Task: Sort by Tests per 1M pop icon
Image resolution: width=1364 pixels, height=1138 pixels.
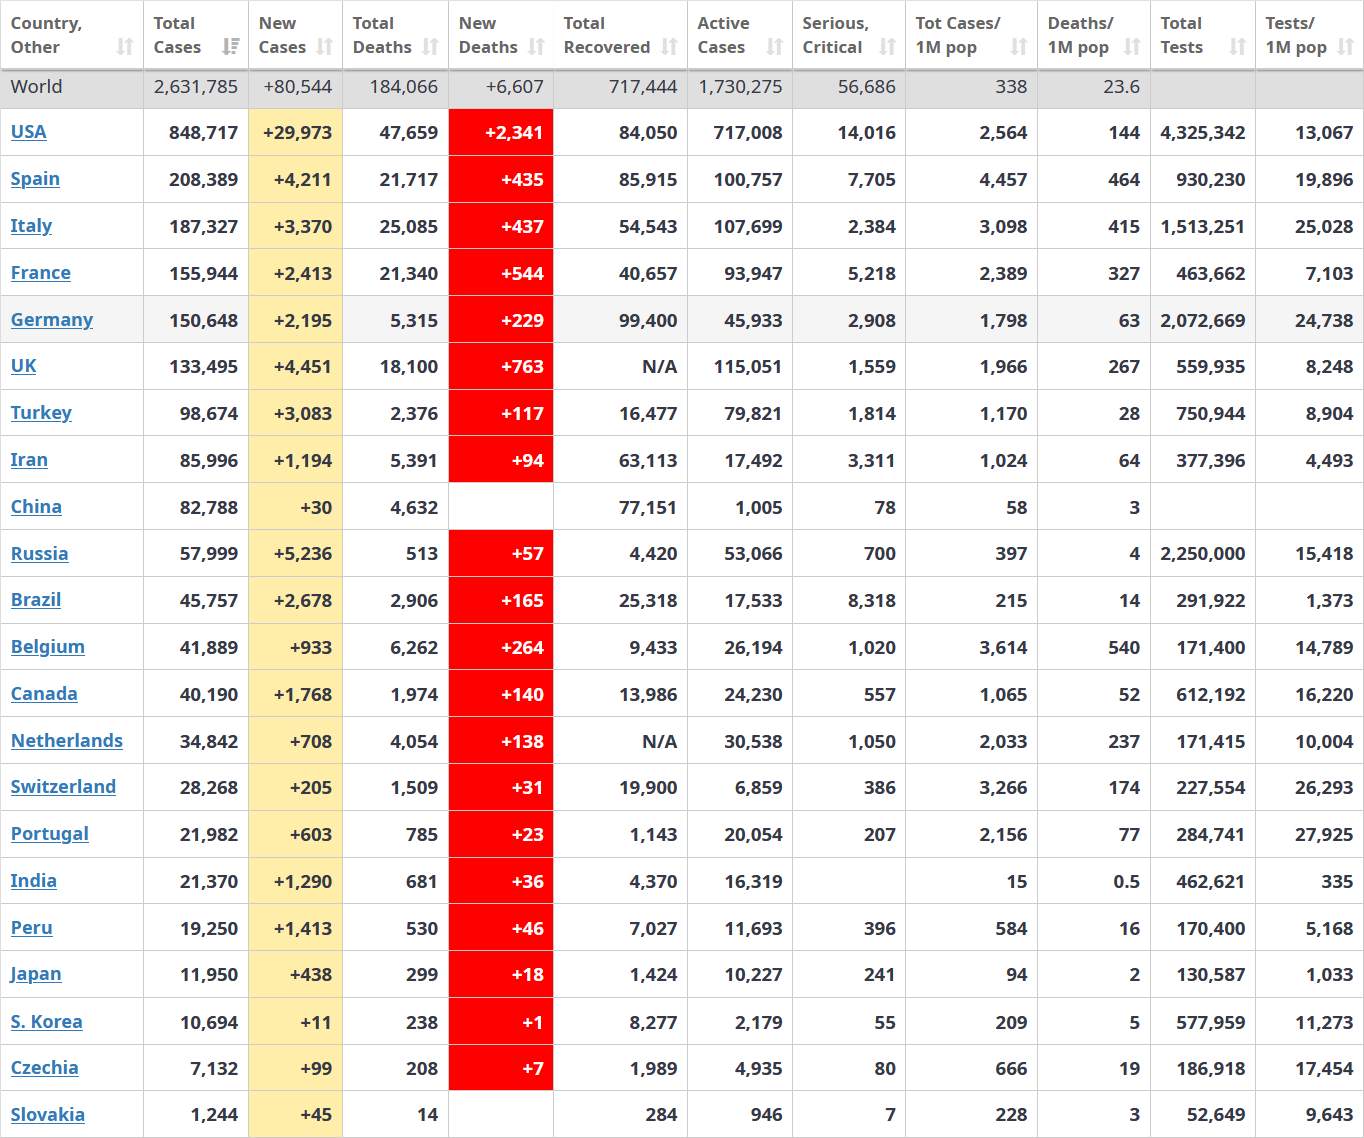Action: (x=1345, y=47)
